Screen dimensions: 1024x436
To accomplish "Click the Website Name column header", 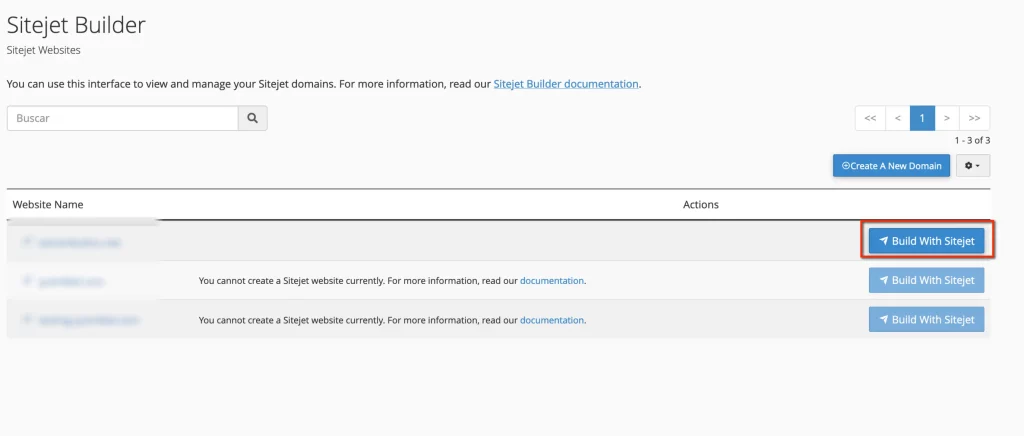I will coord(48,204).
